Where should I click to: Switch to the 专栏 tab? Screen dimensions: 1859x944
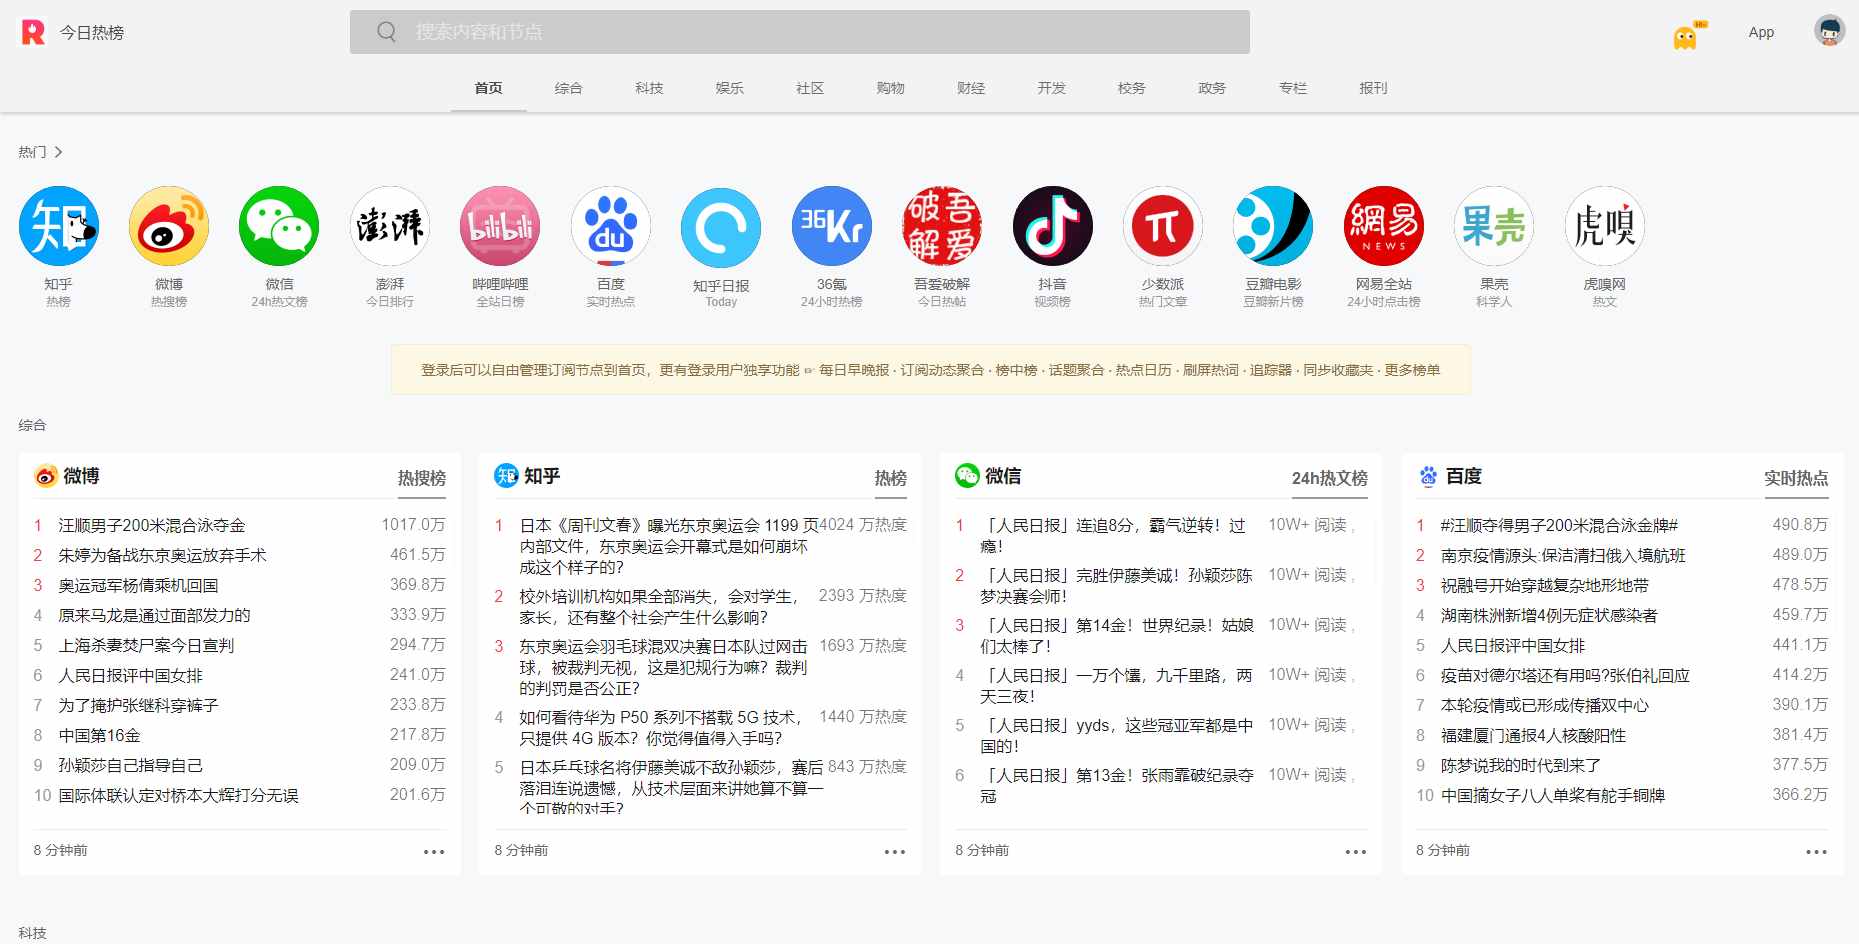(1293, 88)
